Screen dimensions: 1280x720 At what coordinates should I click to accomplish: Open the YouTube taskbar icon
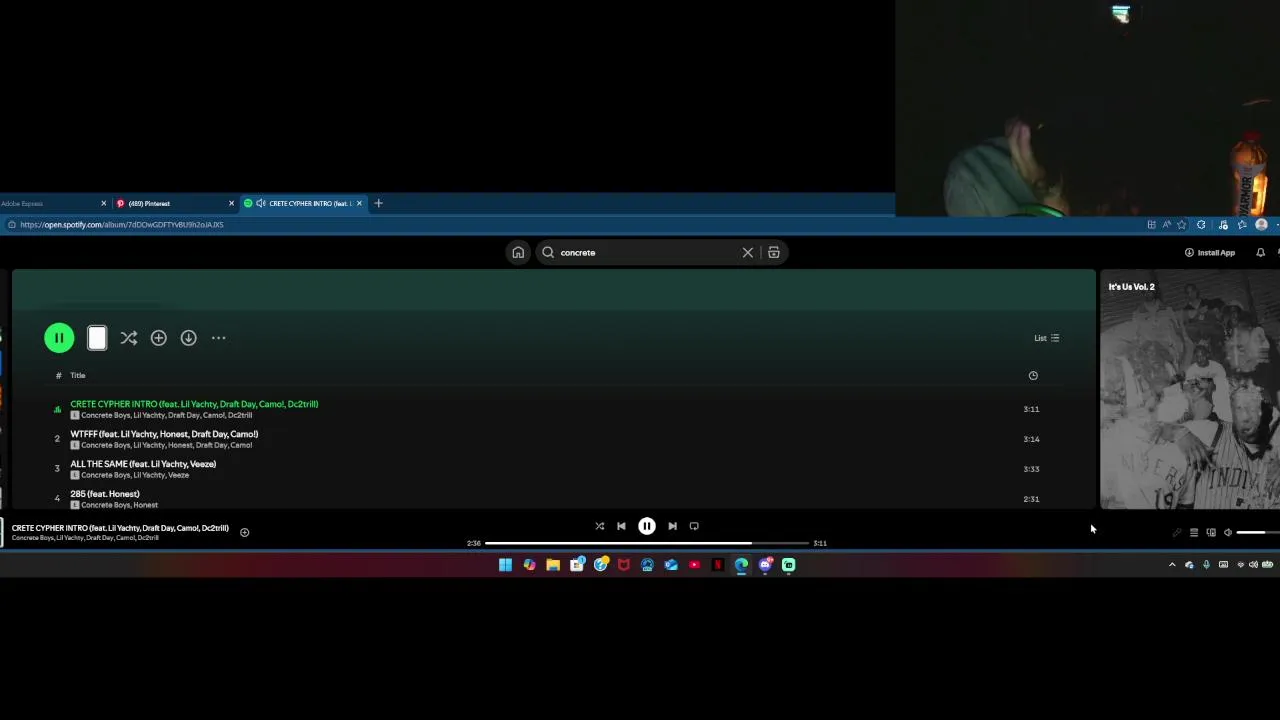694,565
